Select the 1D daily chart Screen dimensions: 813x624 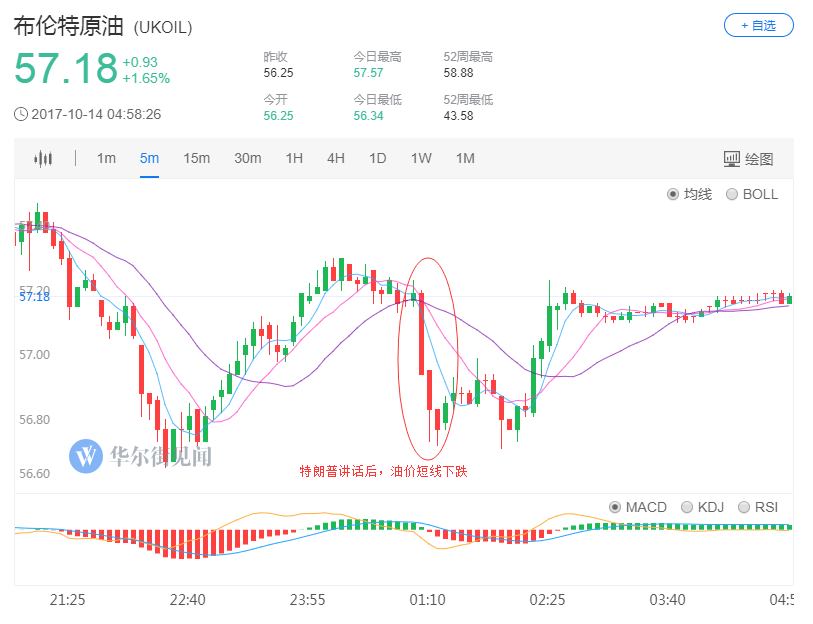tap(377, 158)
